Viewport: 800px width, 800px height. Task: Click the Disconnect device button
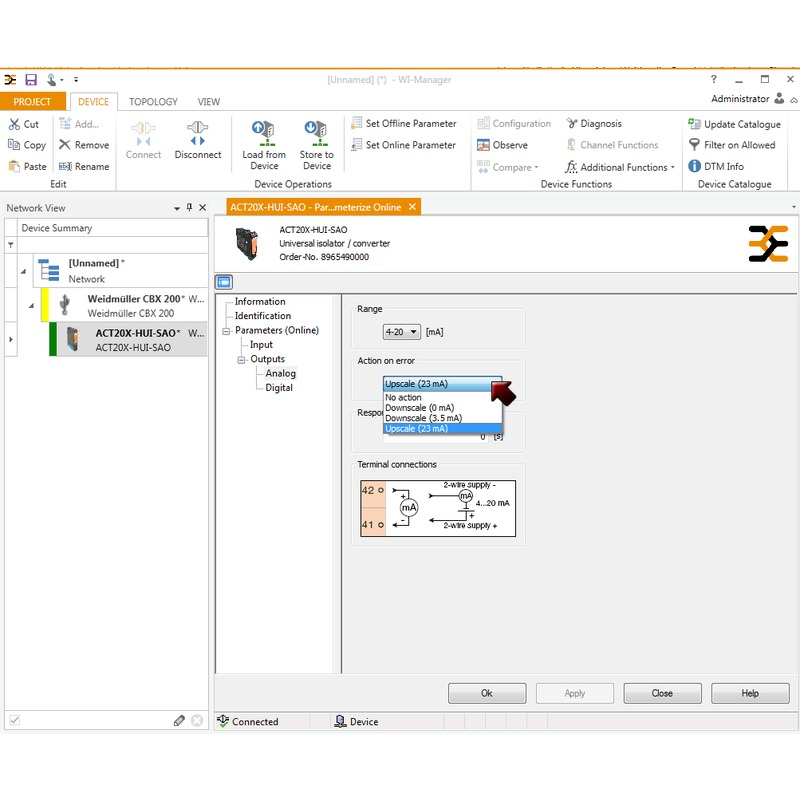point(197,140)
